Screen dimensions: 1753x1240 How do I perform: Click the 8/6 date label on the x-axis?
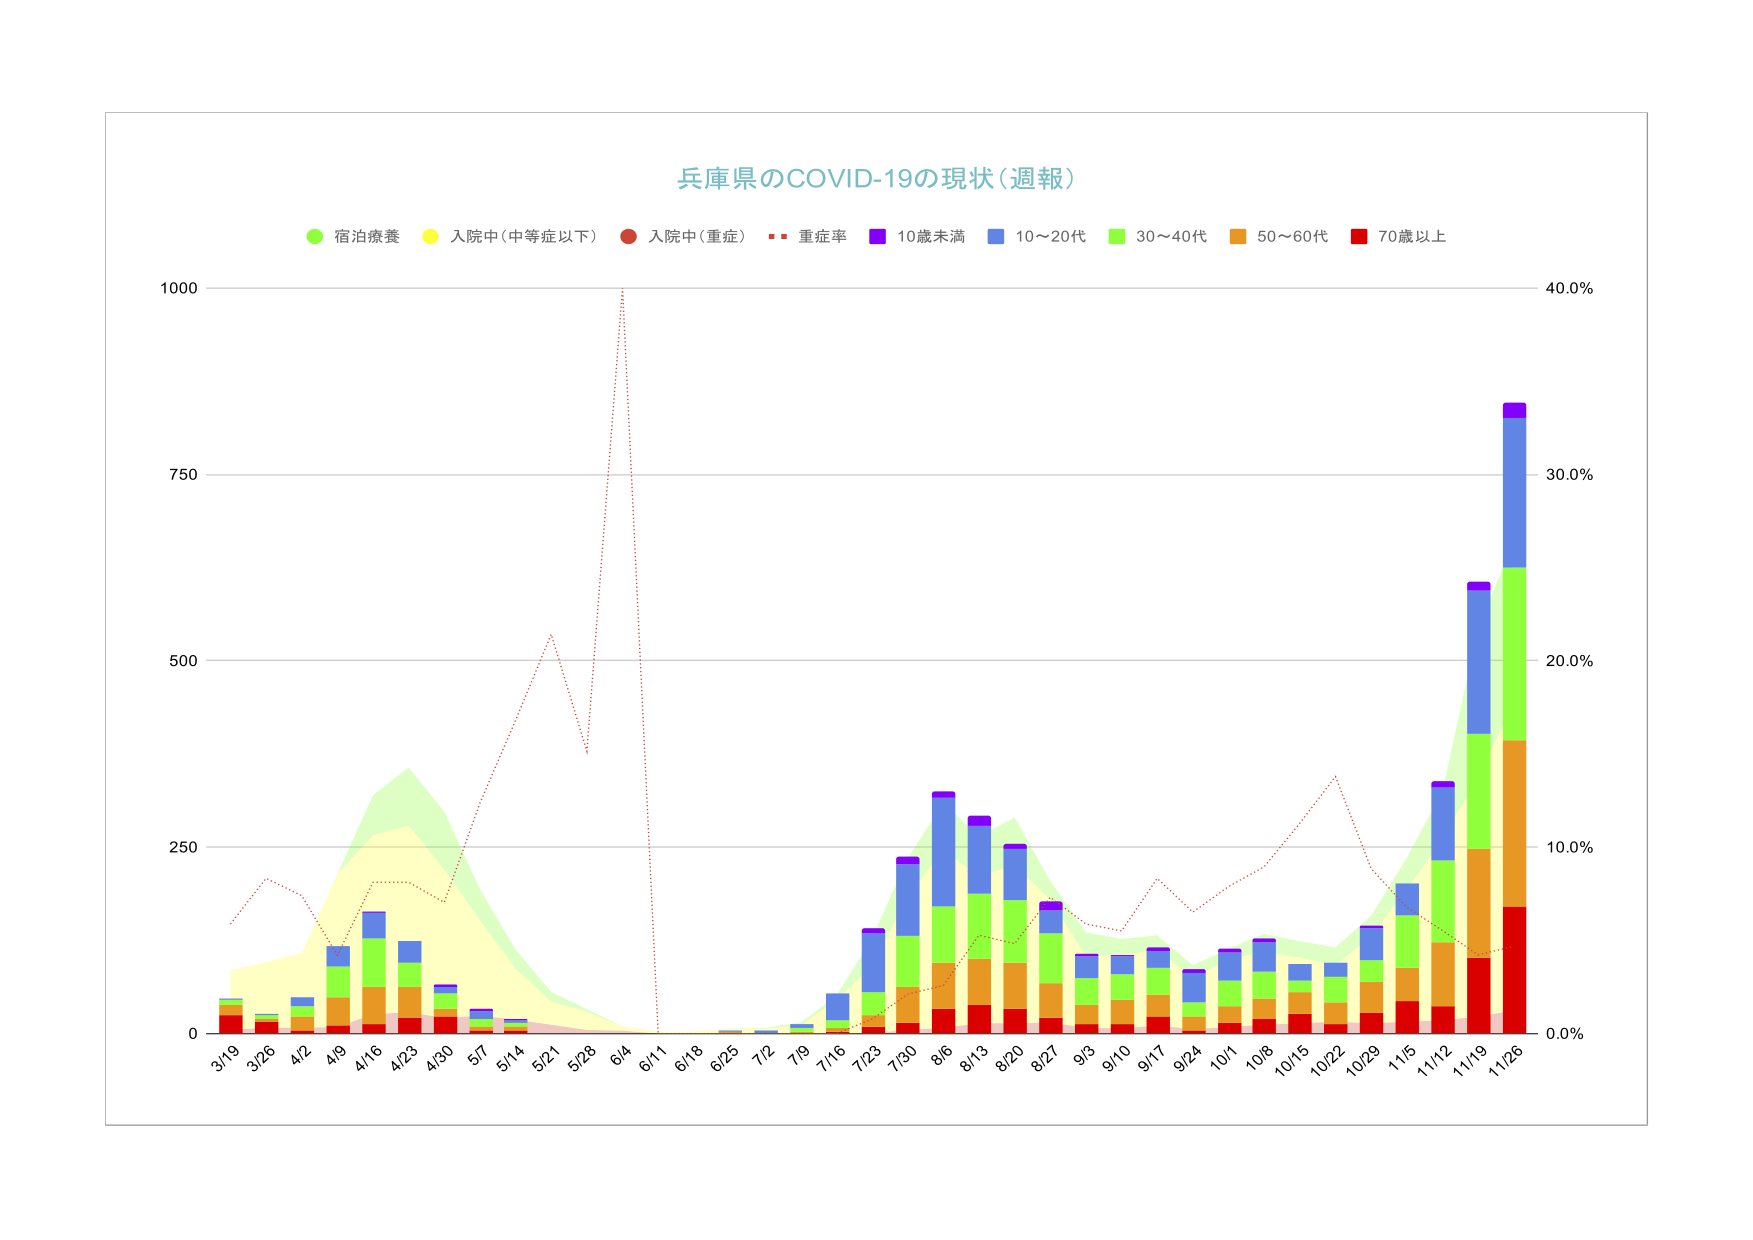point(941,1057)
